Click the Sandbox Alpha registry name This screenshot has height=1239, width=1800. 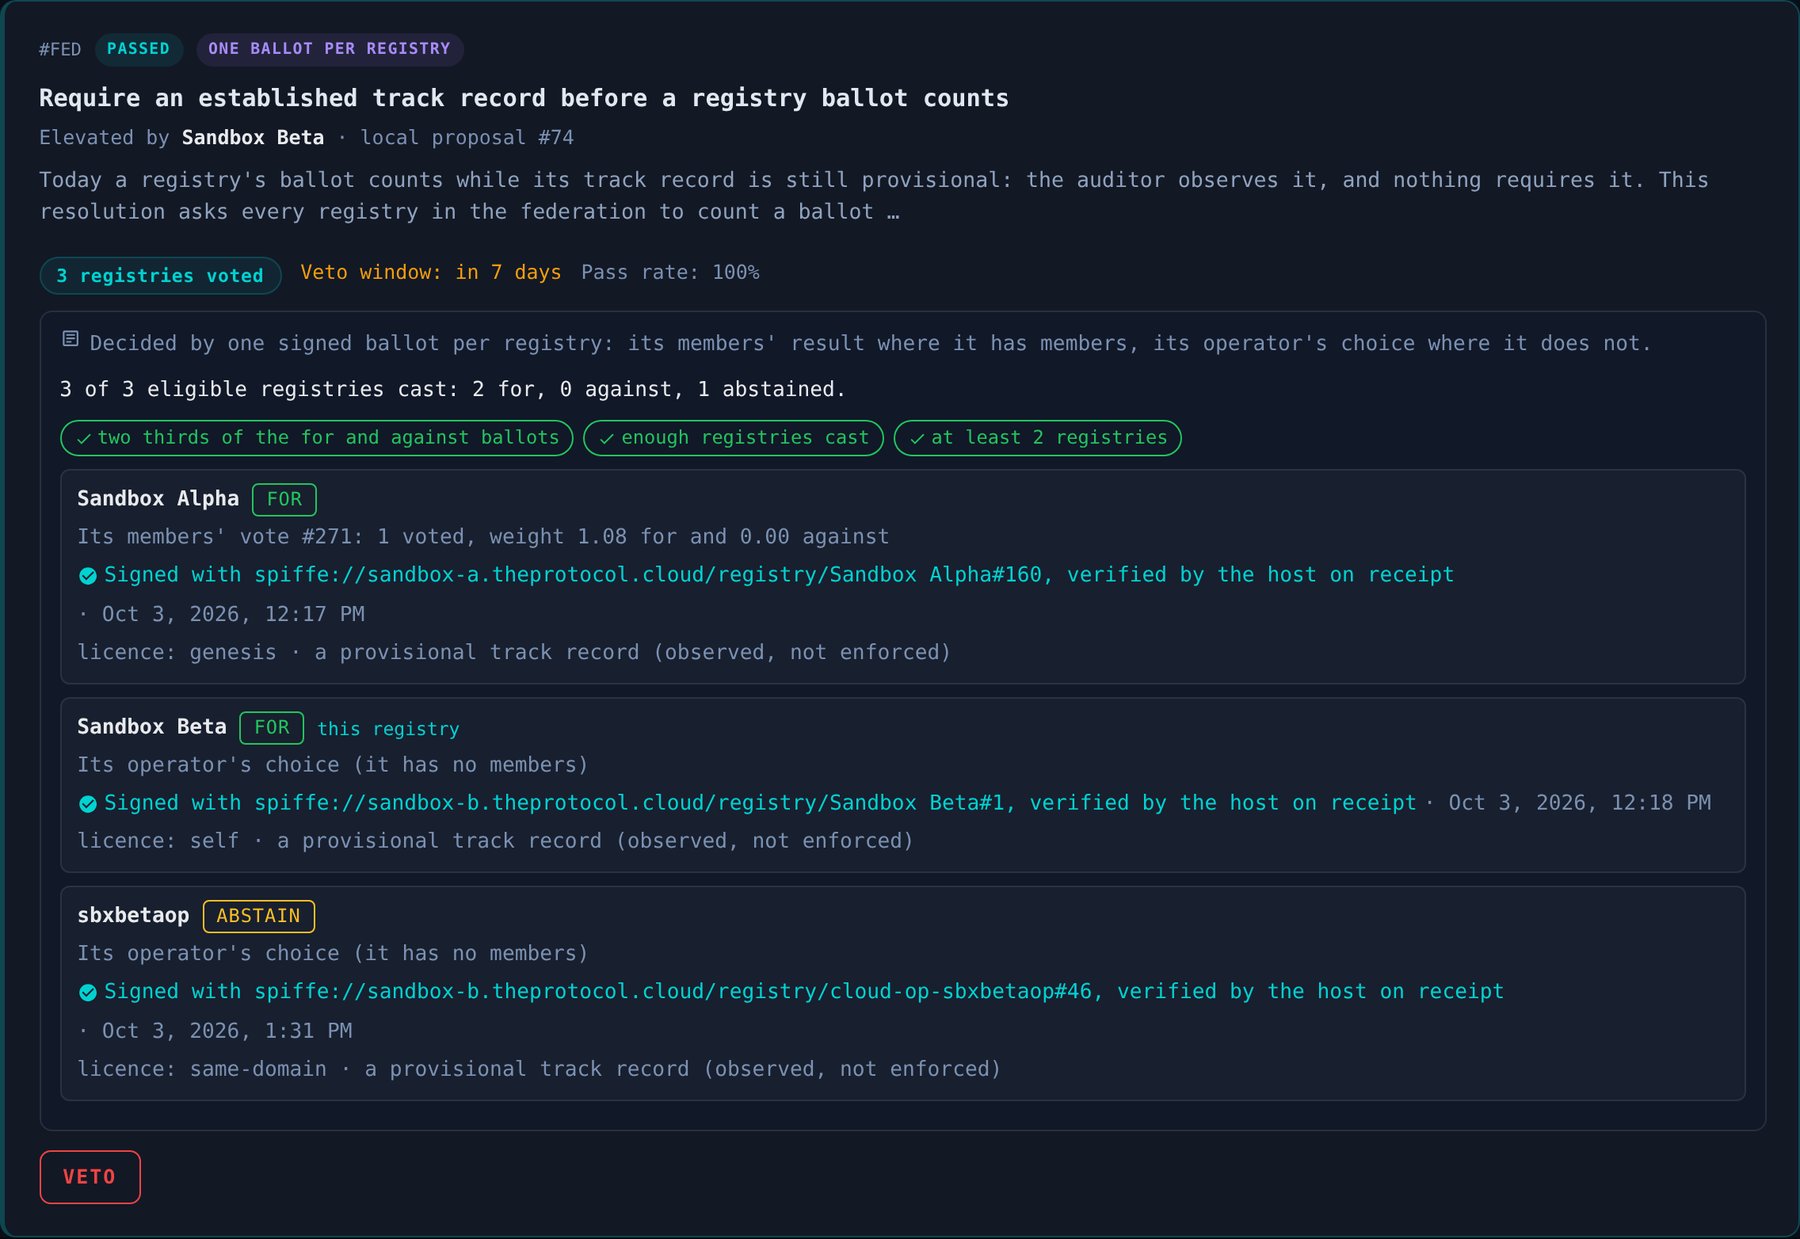point(158,499)
